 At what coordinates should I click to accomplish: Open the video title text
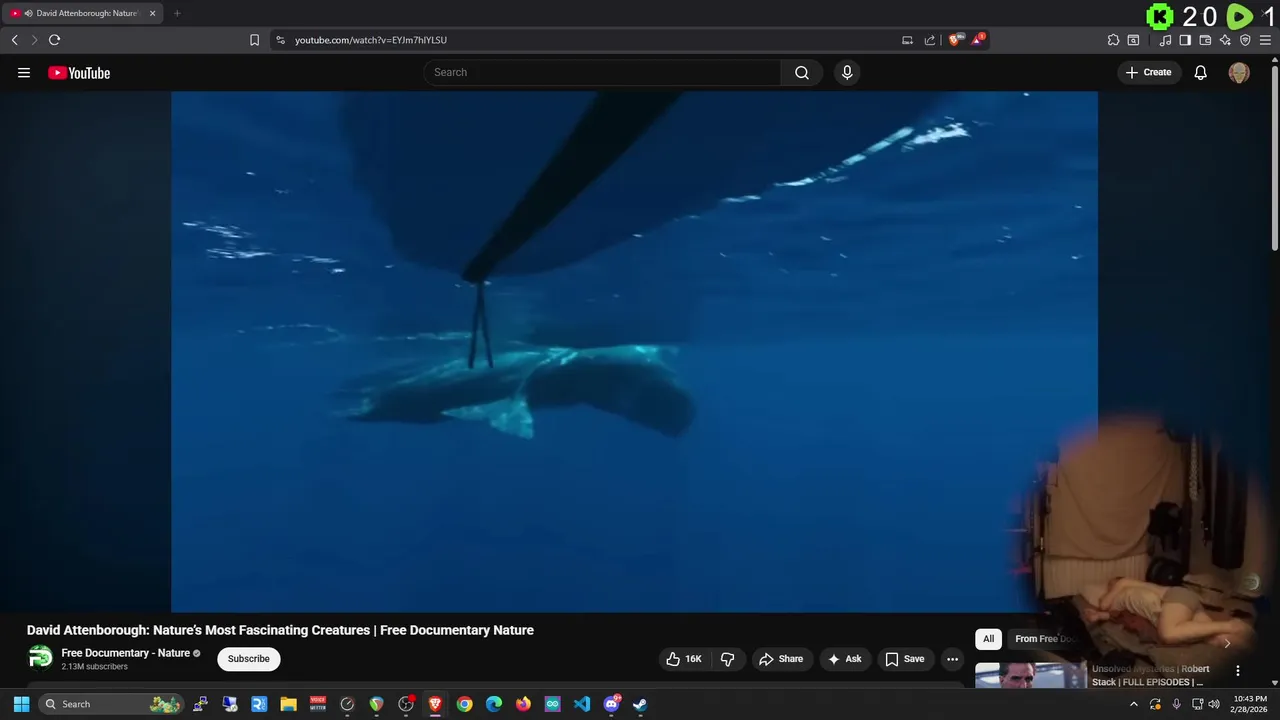280,630
